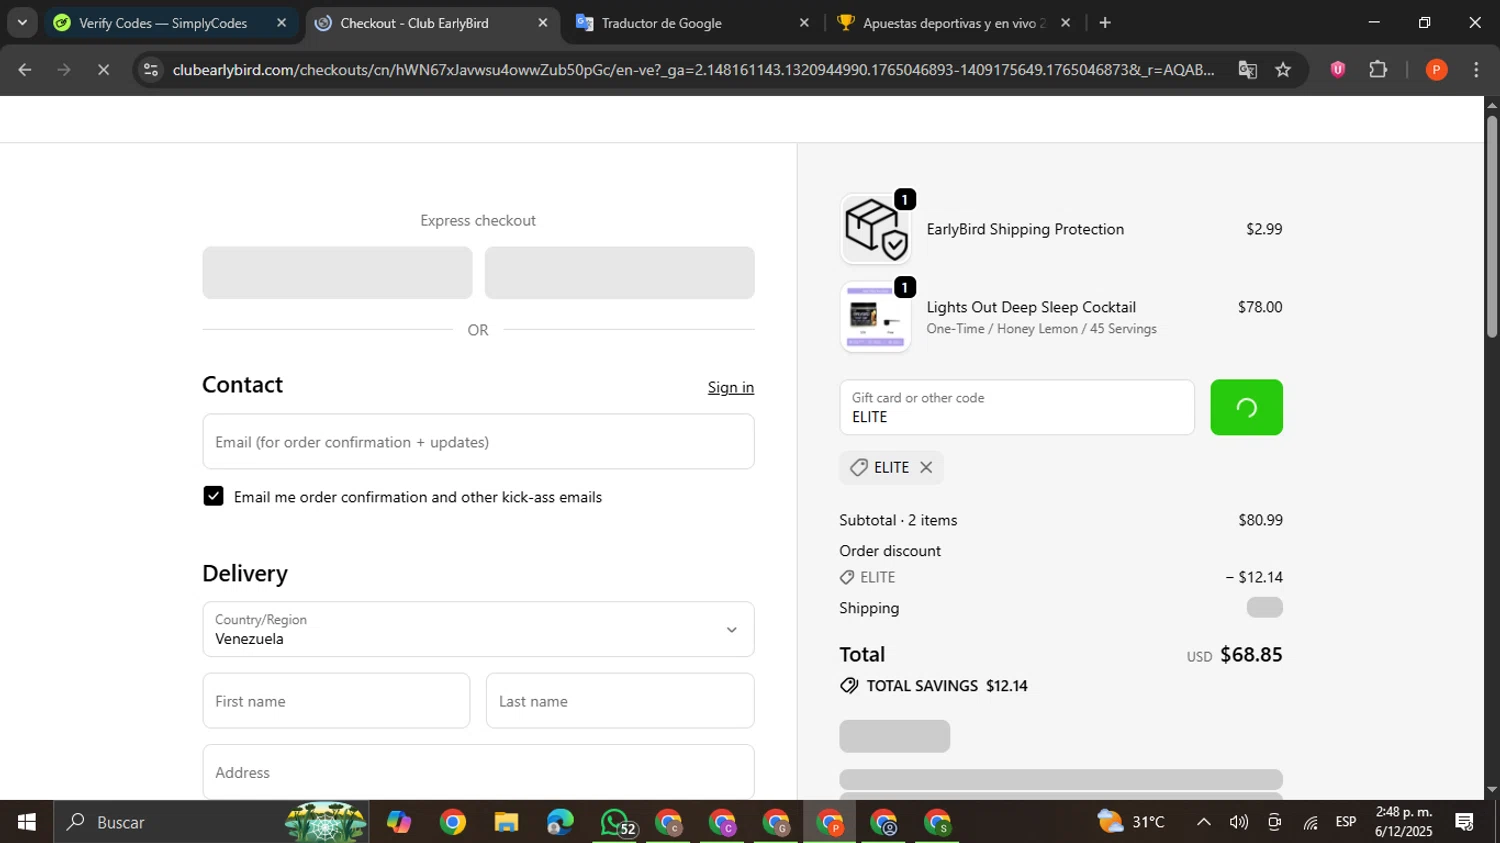Click the volume speaker icon
Image resolution: width=1500 pixels, height=843 pixels.
coord(1239,822)
